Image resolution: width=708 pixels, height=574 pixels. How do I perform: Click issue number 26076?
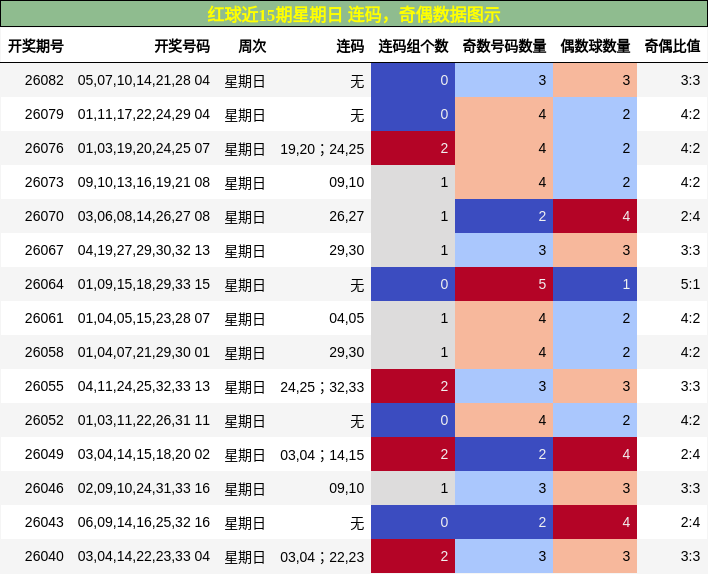44,148
